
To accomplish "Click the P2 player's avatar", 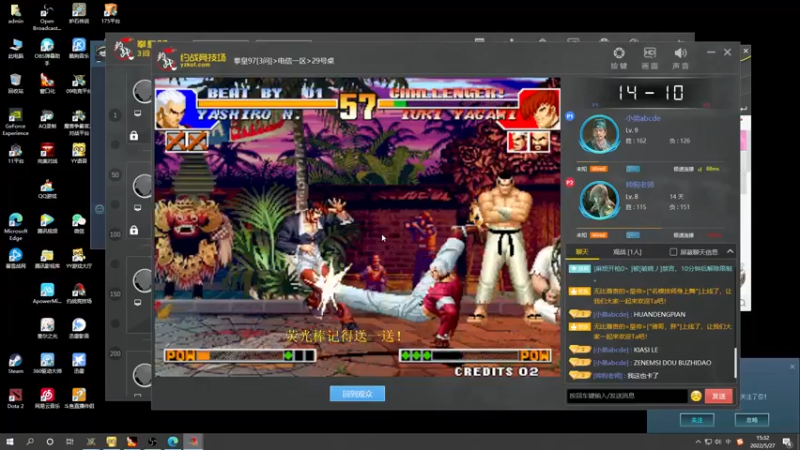I will coord(599,200).
